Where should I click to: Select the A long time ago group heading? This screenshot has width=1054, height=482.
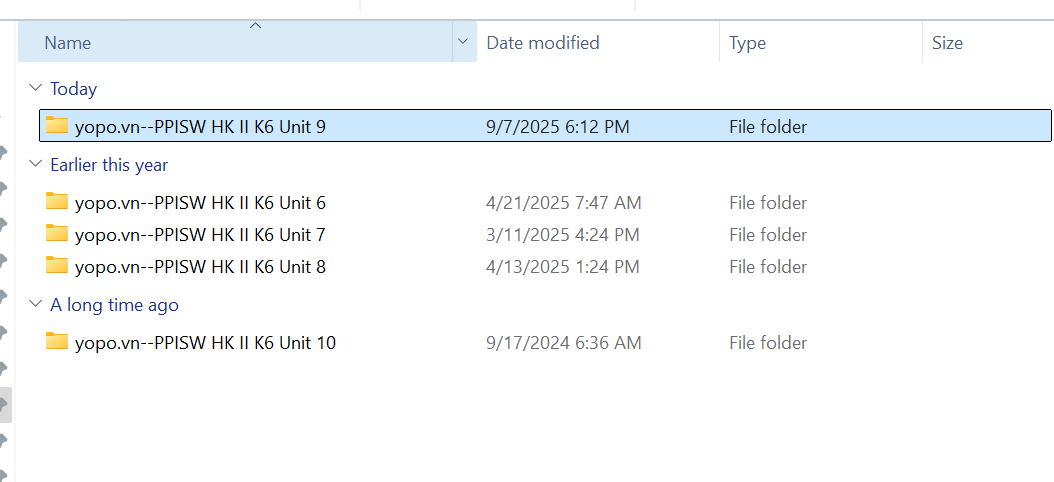[x=114, y=305]
